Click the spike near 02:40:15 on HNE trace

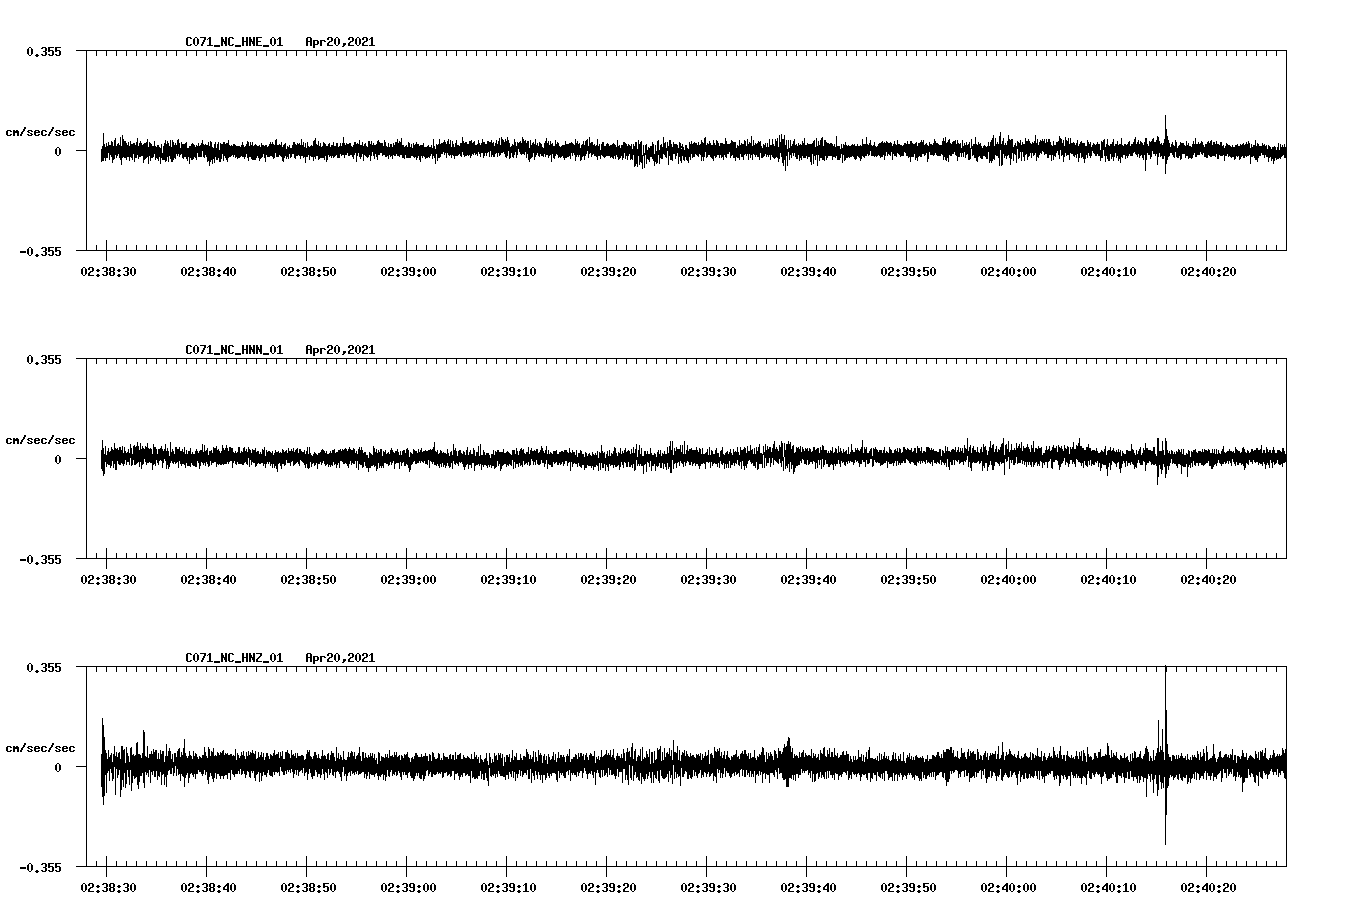[x=1167, y=132]
